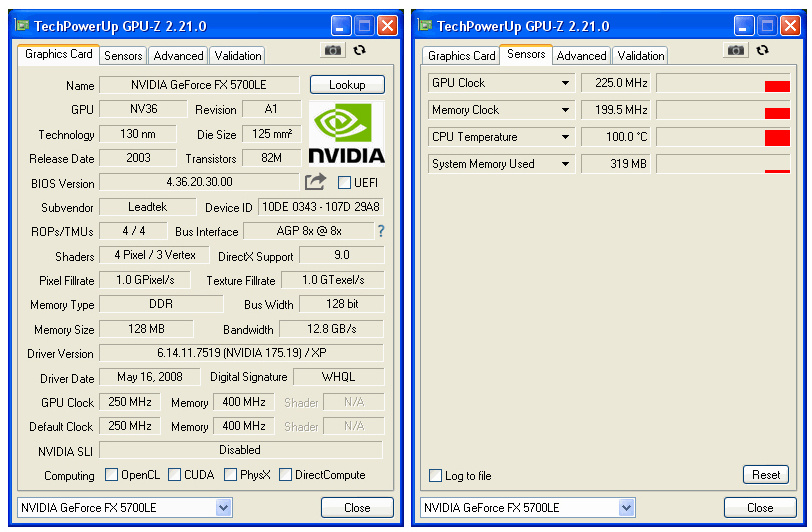The image size is (812, 532).
Task: Click refresh icon in left GPU-Z window
Action: pos(359,50)
